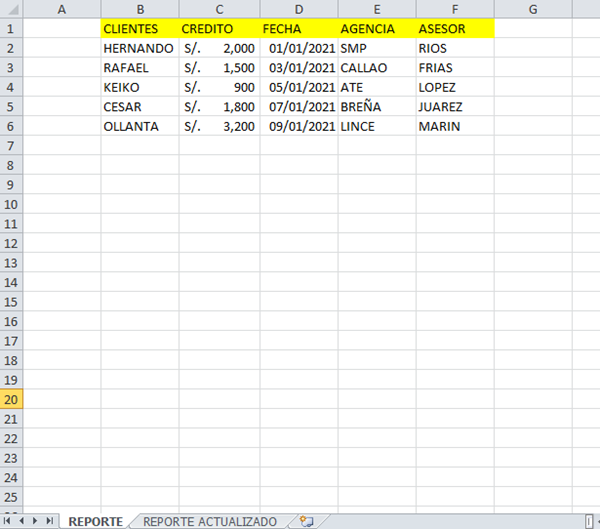
Task: Select row 6 header
Action: pos(11,126)
